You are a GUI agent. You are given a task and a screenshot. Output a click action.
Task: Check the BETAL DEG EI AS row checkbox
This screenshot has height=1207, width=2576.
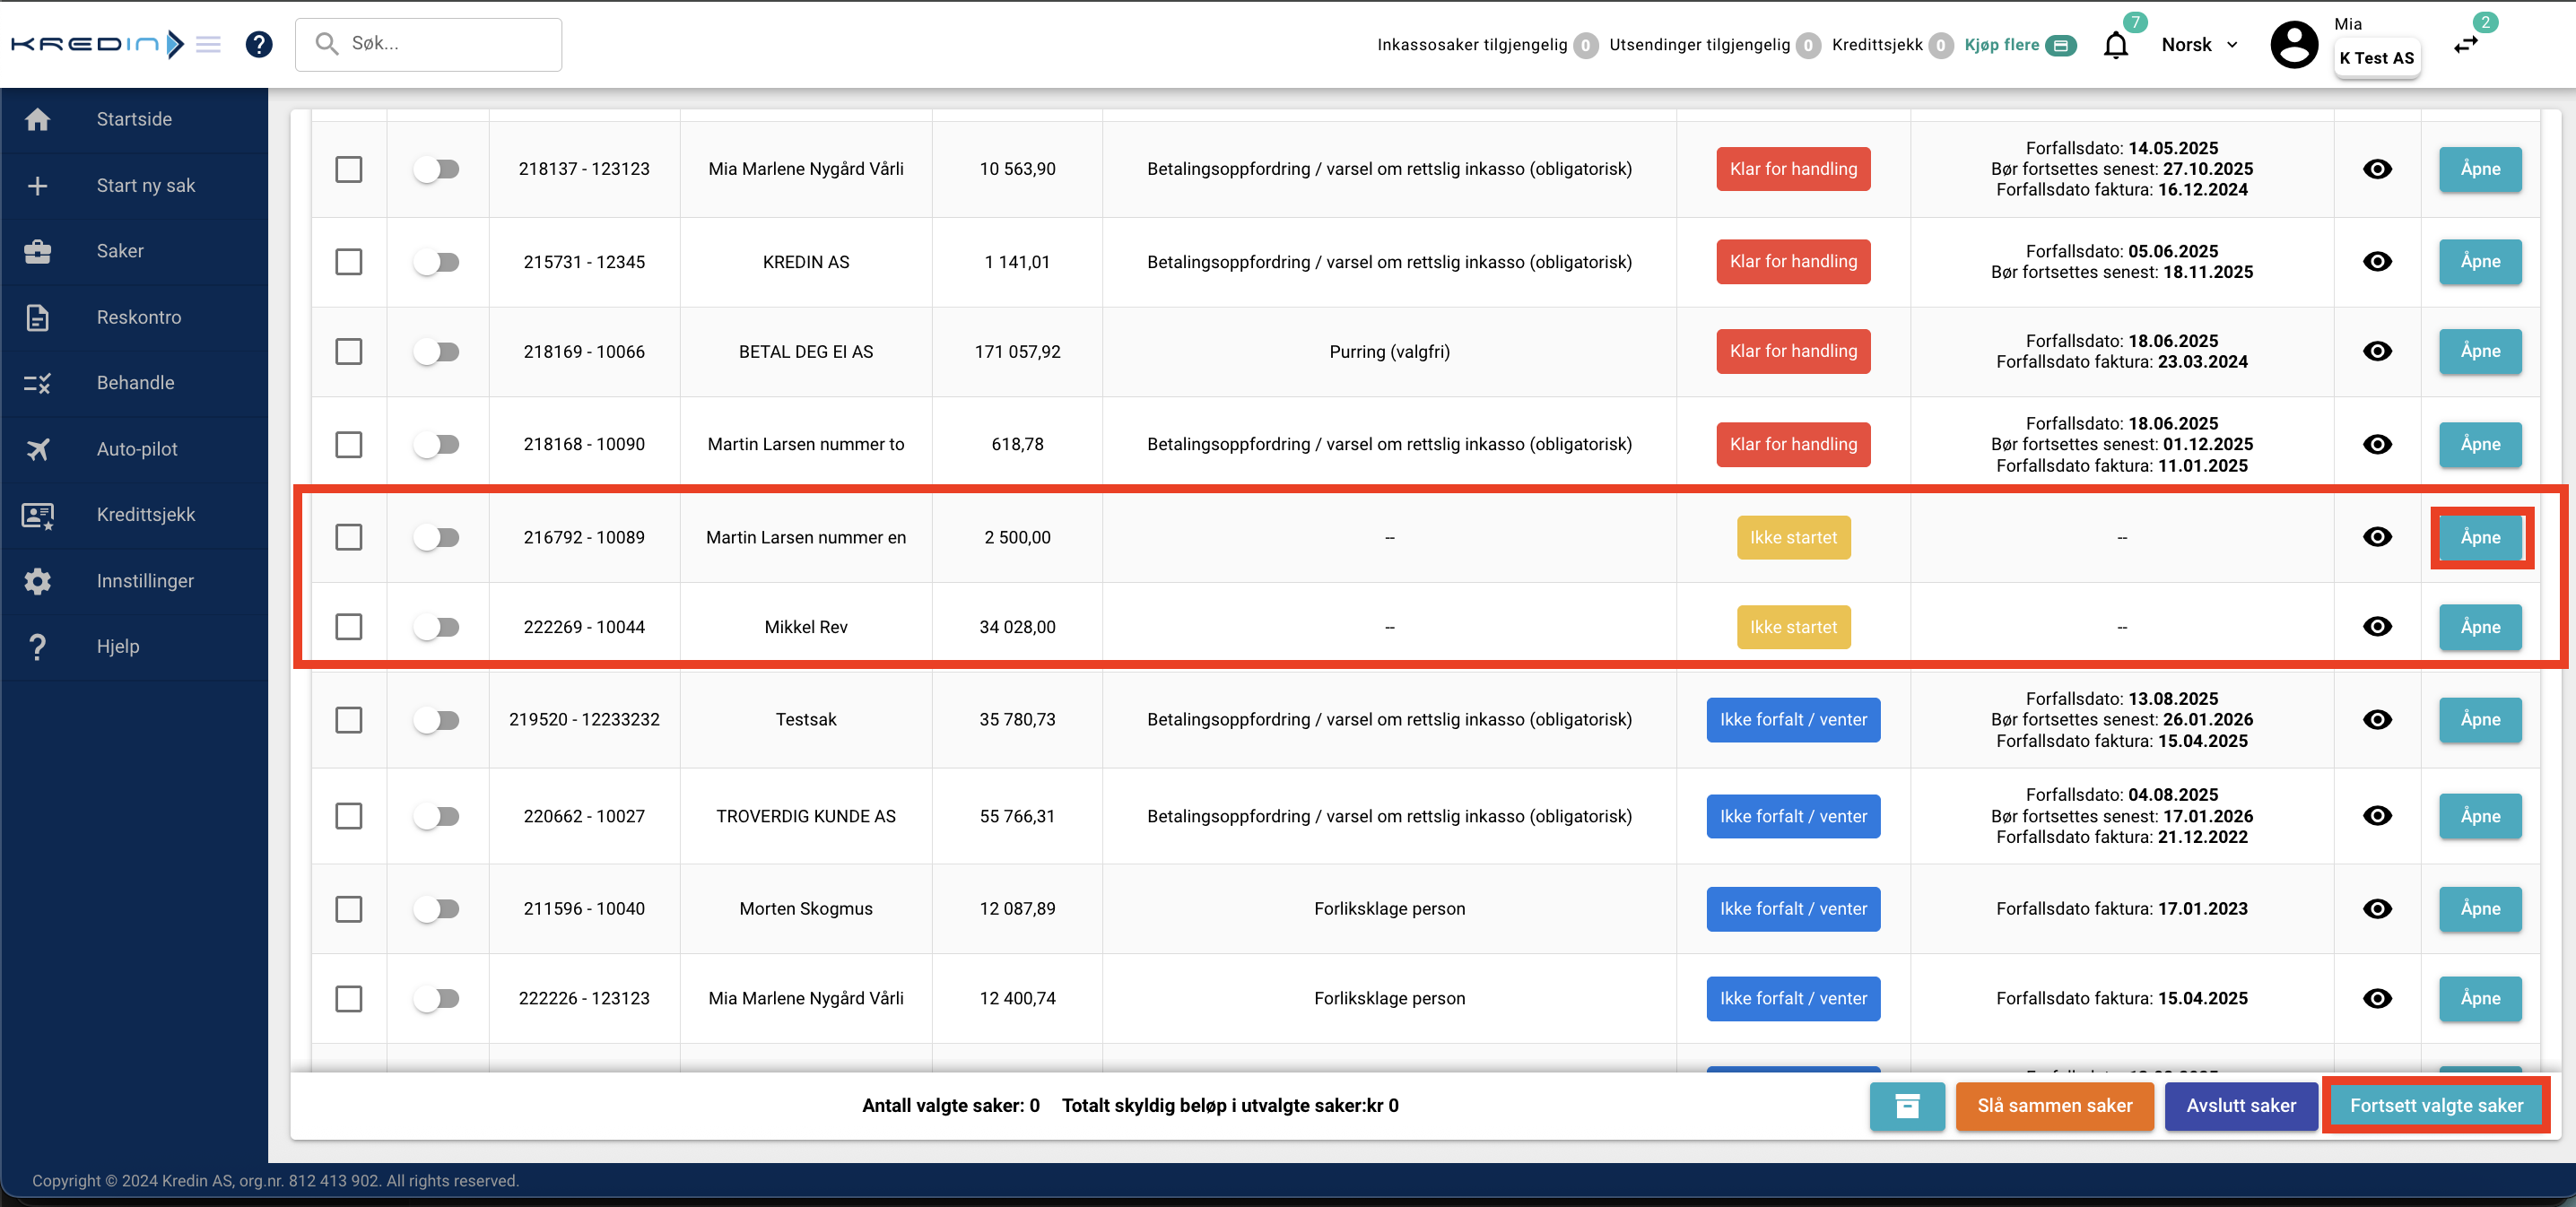tap(349, 352)
